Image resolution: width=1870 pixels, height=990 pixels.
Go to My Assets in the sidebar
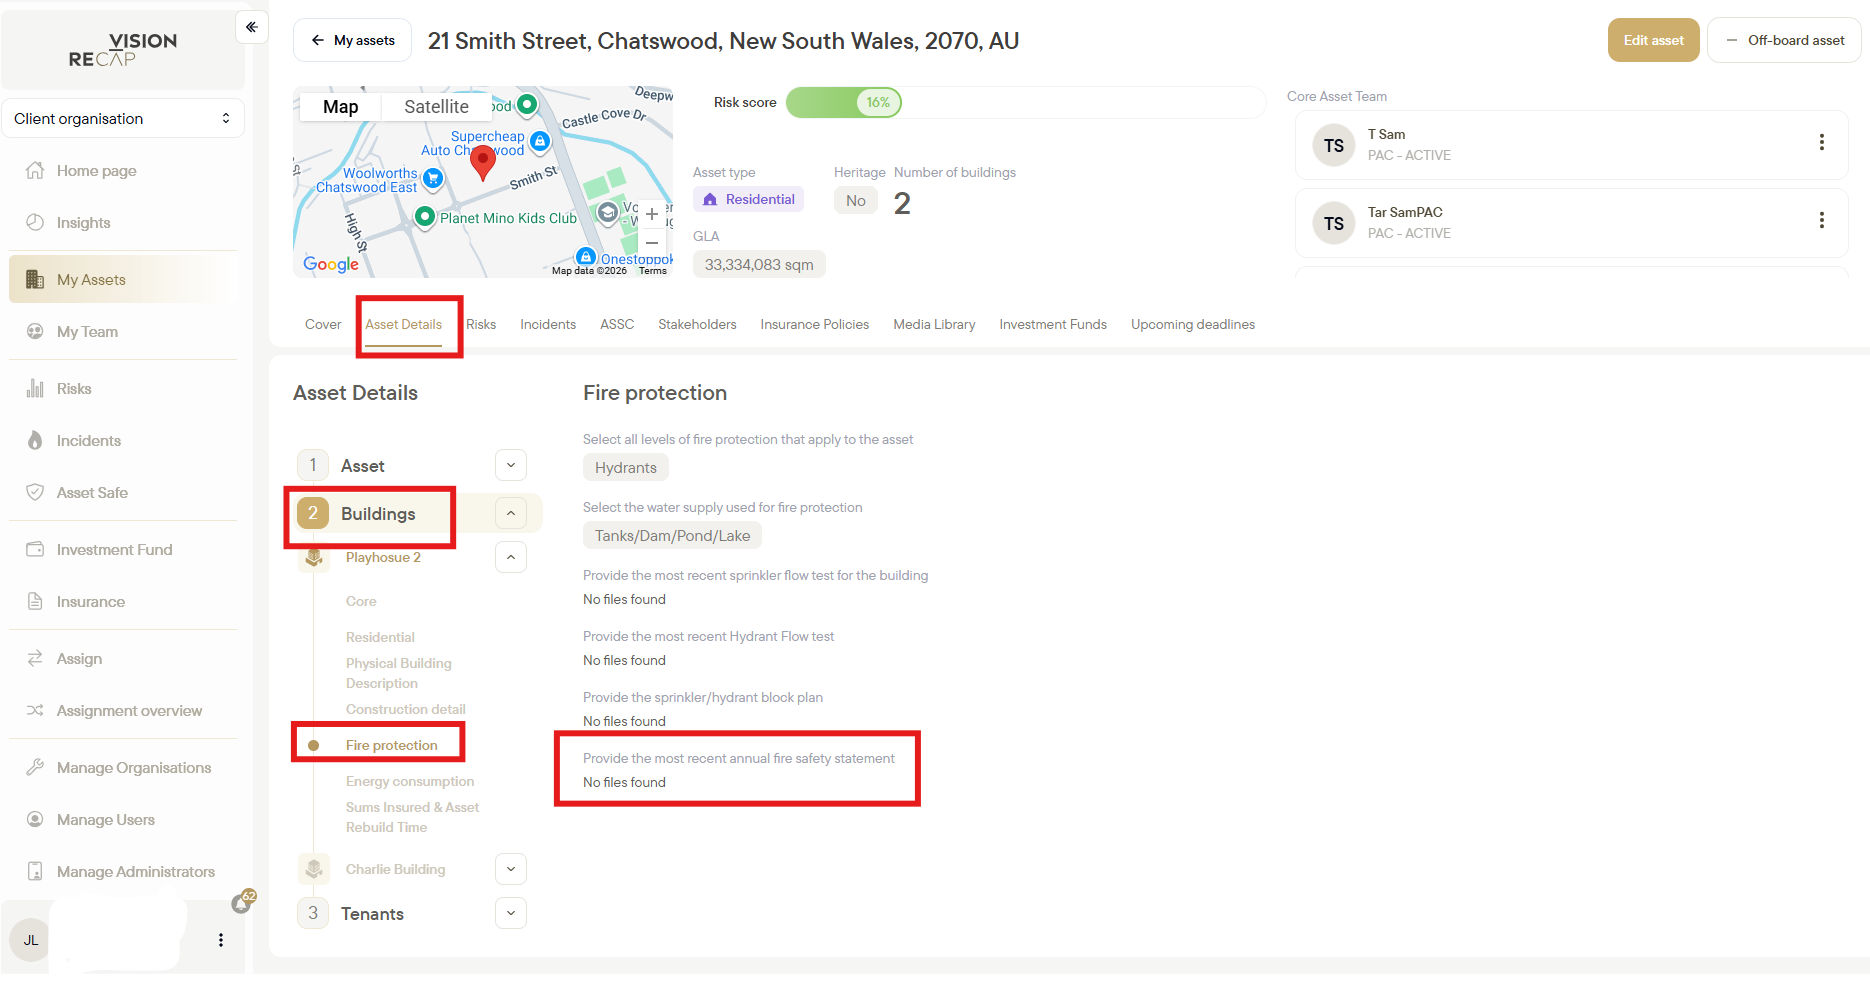[x=123, y=280]
